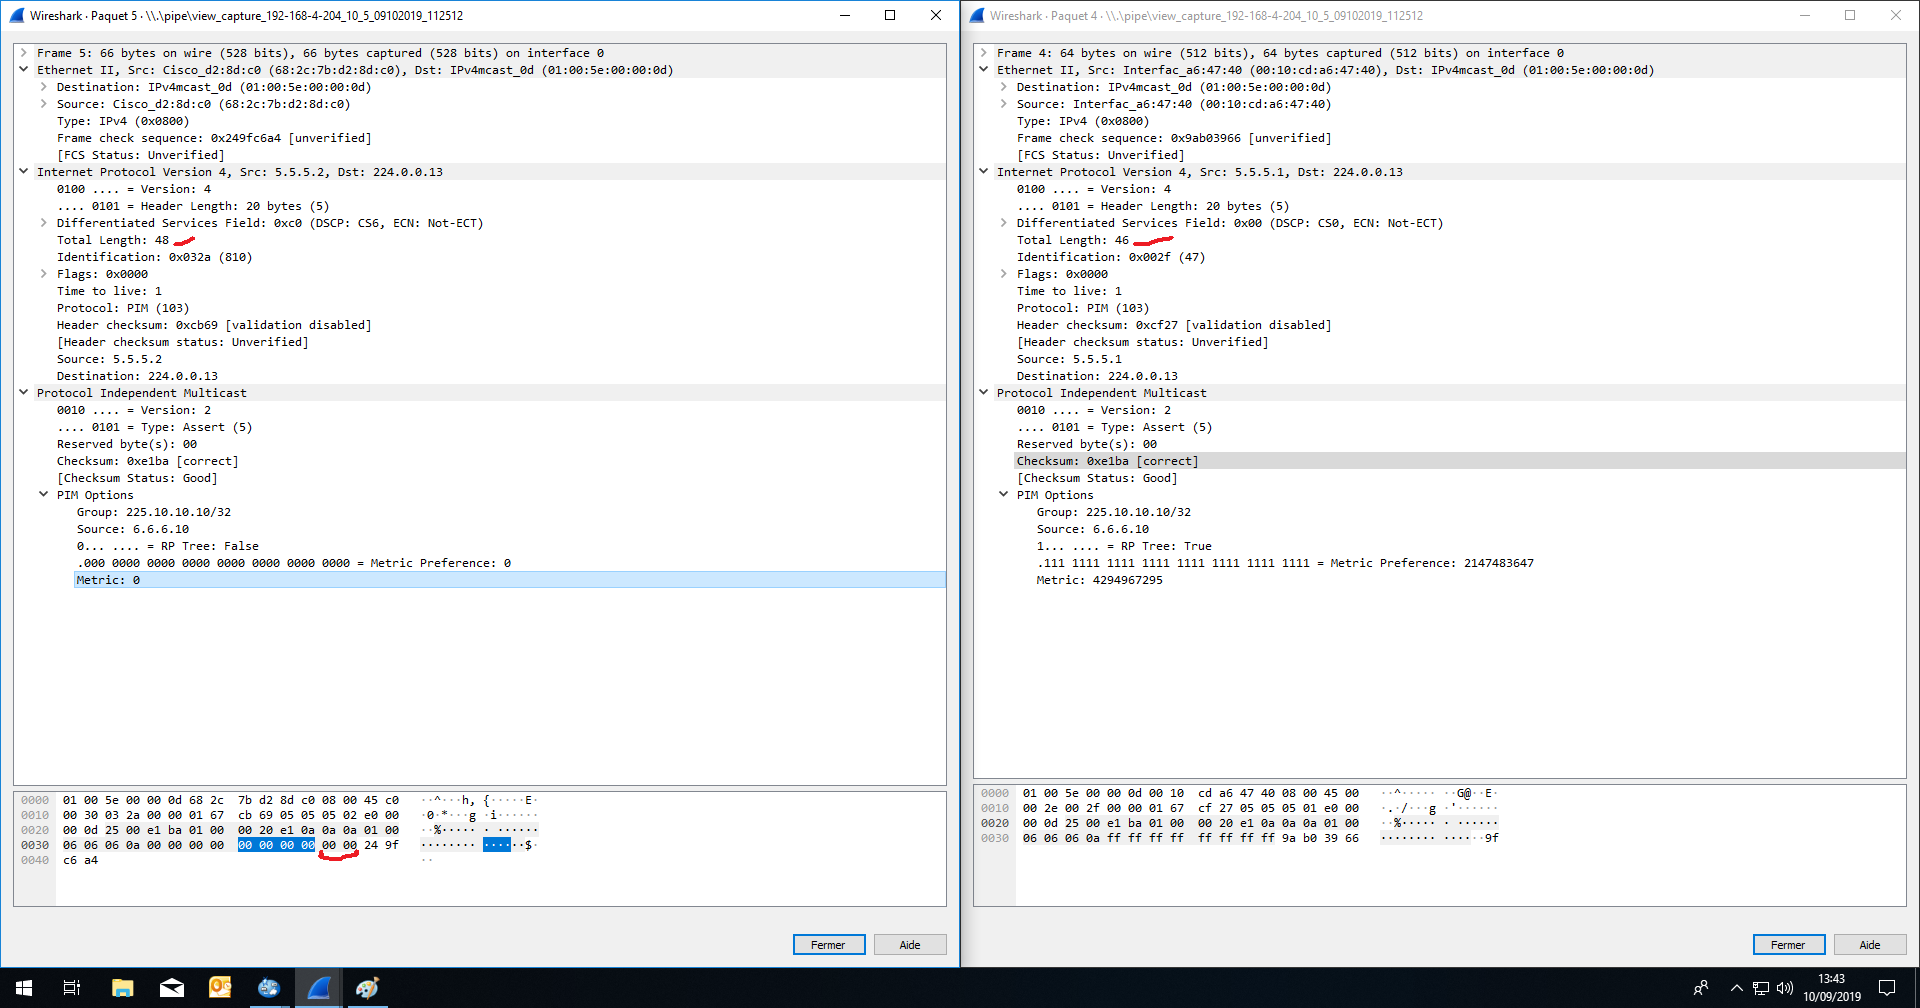This screenshot has width=1920, height=1008.
Task: Expand Source: Interfac_a6:47:40 row
Action: tap(1003, 104)
